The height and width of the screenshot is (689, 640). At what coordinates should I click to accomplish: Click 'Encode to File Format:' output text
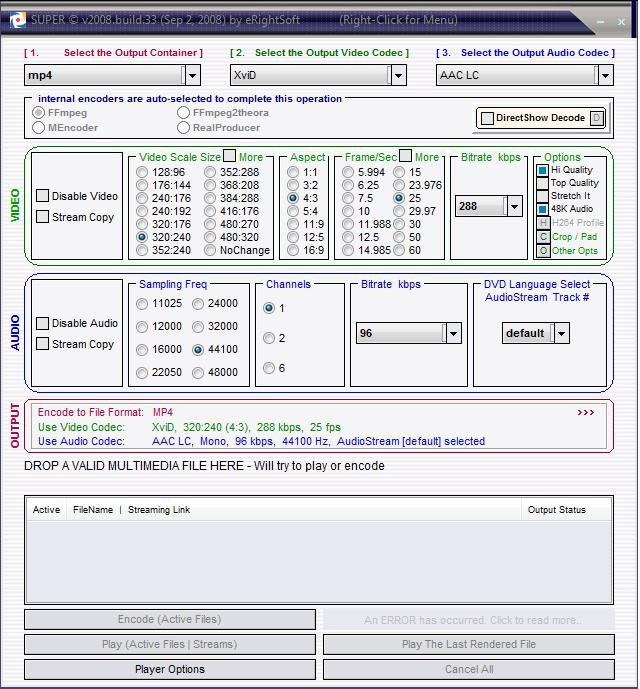(x=91, y=412)
